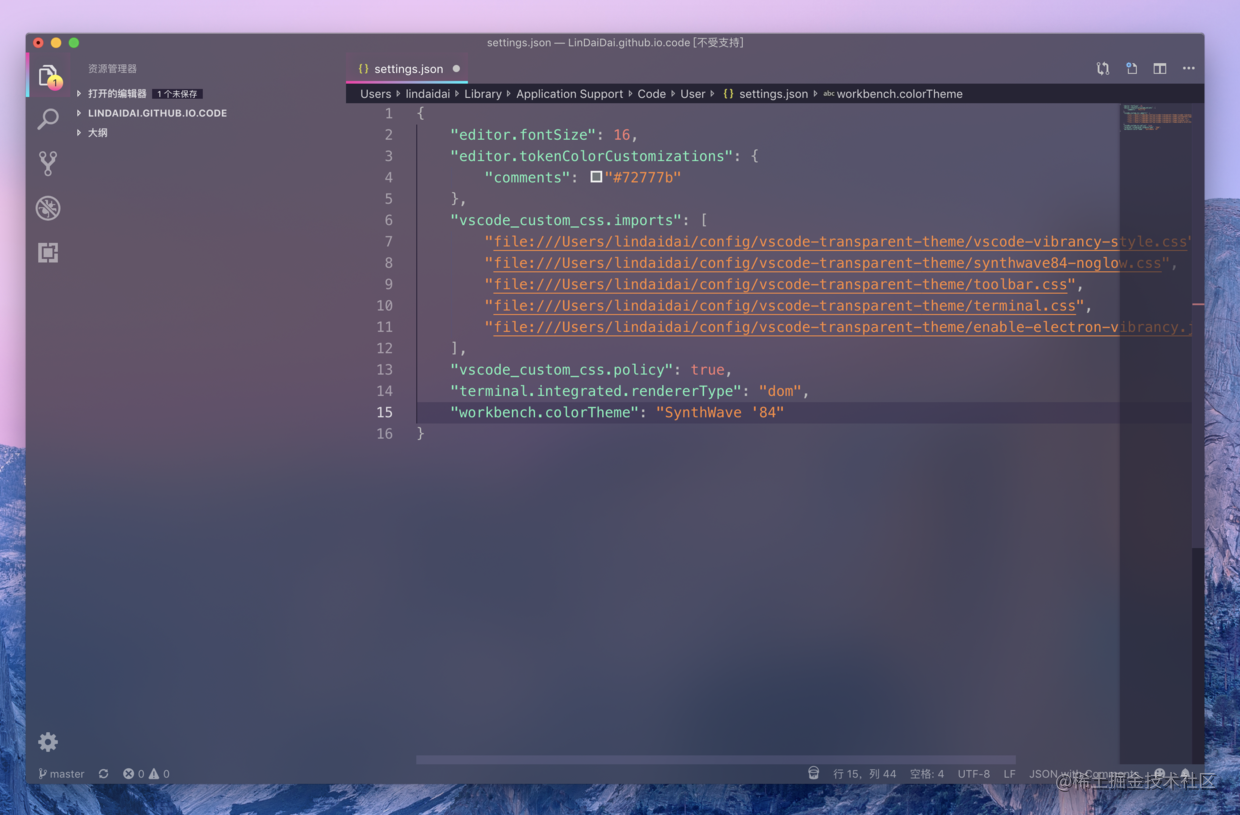
Task: Click the settings.json breadcrumb segment
Action: [765, 94]
